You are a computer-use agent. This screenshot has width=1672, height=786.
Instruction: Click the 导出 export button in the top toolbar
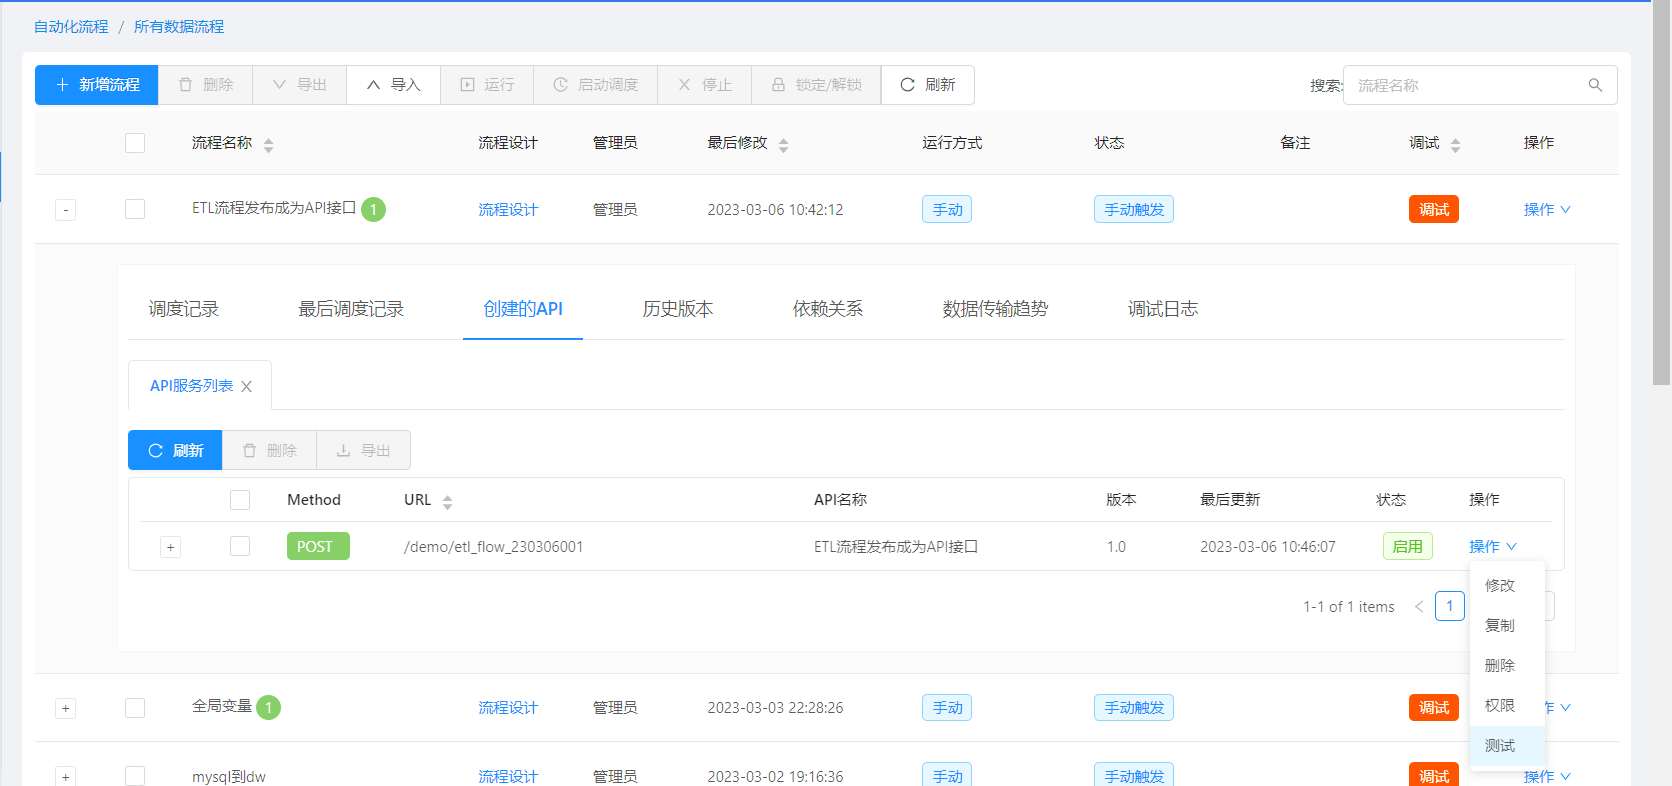(300, 85)
